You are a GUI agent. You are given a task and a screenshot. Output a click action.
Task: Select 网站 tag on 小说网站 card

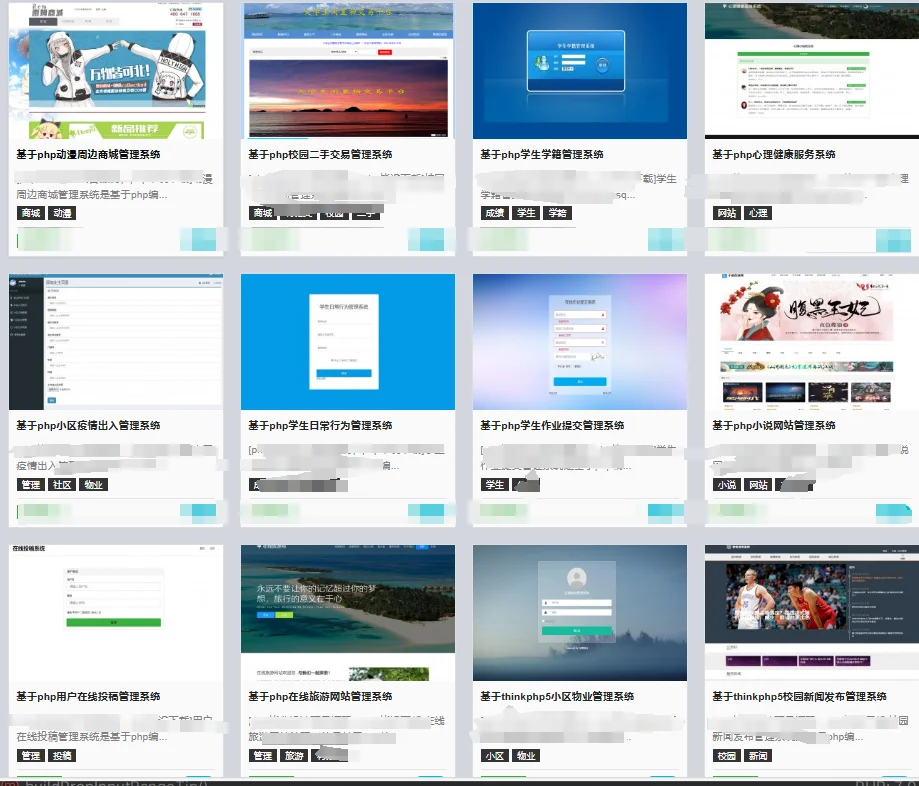[758, 485]
